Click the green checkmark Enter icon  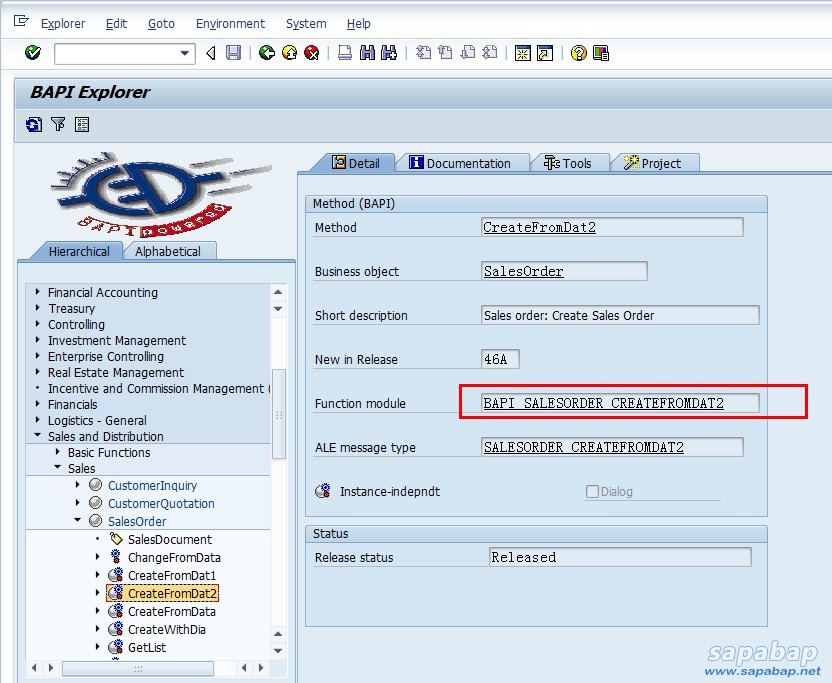[33, 53]
